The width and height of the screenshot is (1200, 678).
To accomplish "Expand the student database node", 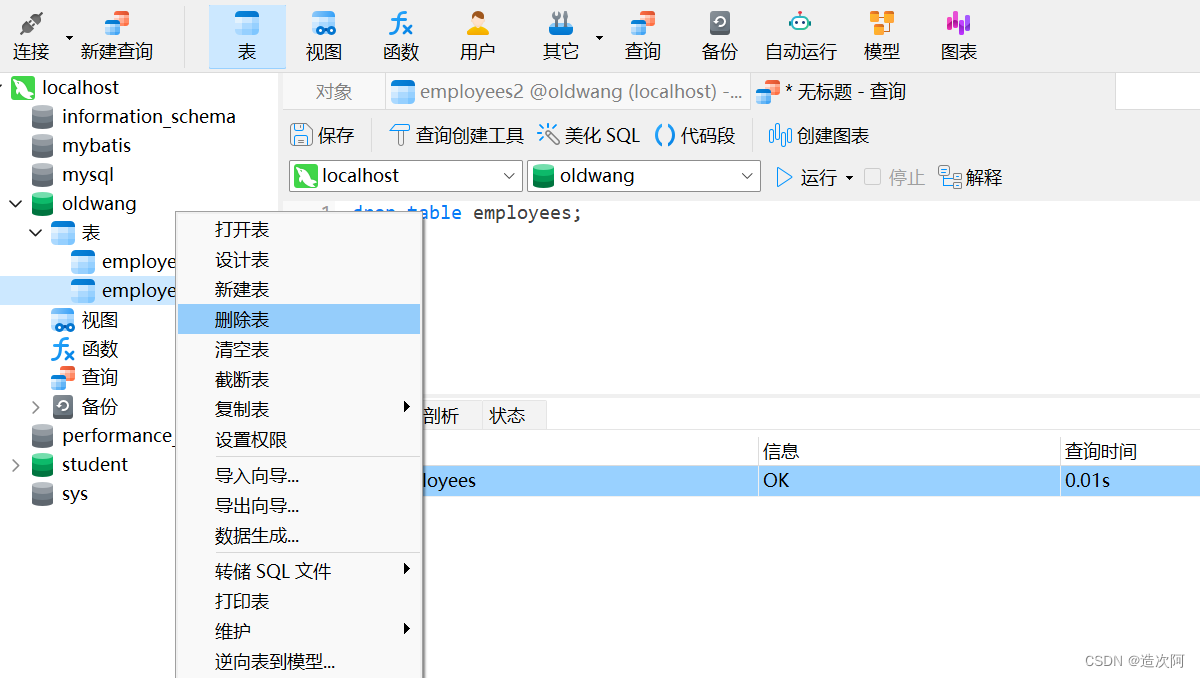I will tap(15, 464).
